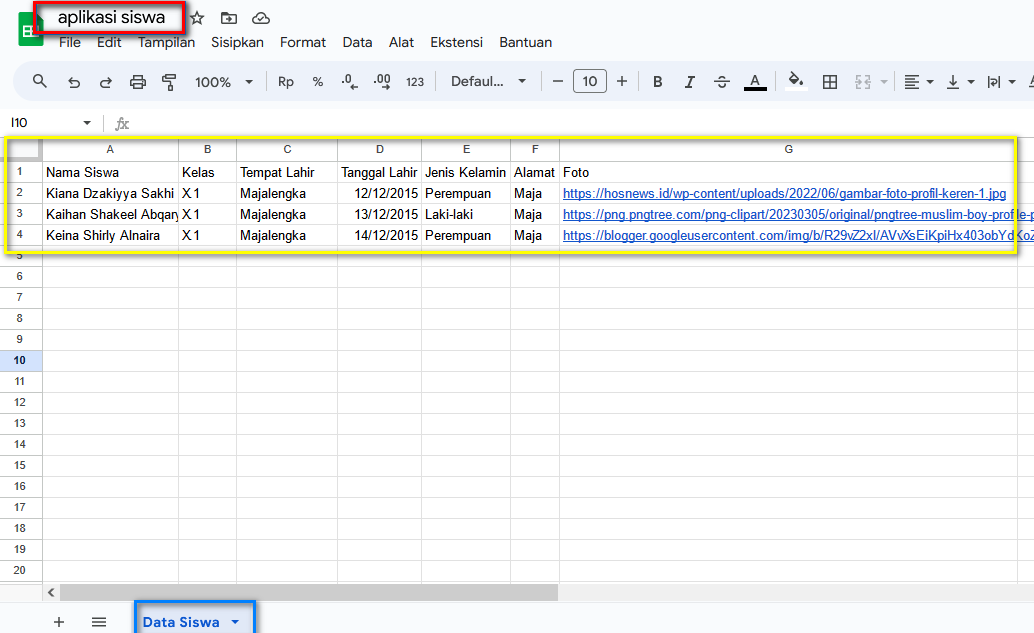Open the borders tool in toolbar

[x=829, y=82]
